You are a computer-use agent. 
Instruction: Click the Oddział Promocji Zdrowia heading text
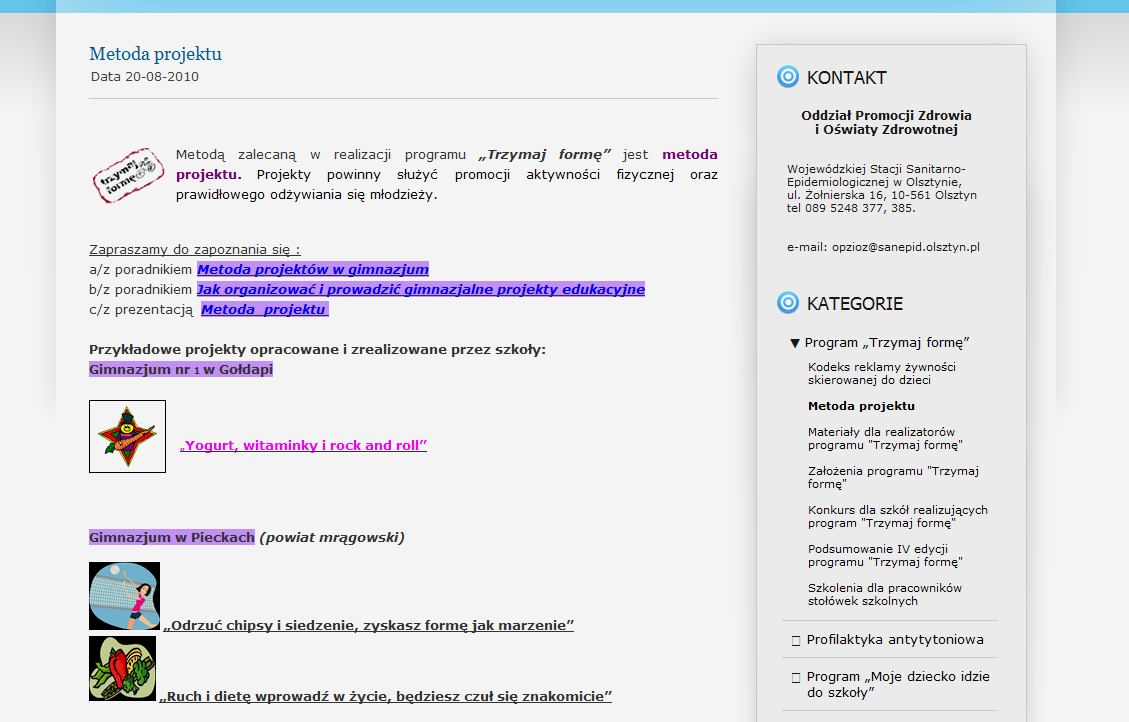click(886, 122)
